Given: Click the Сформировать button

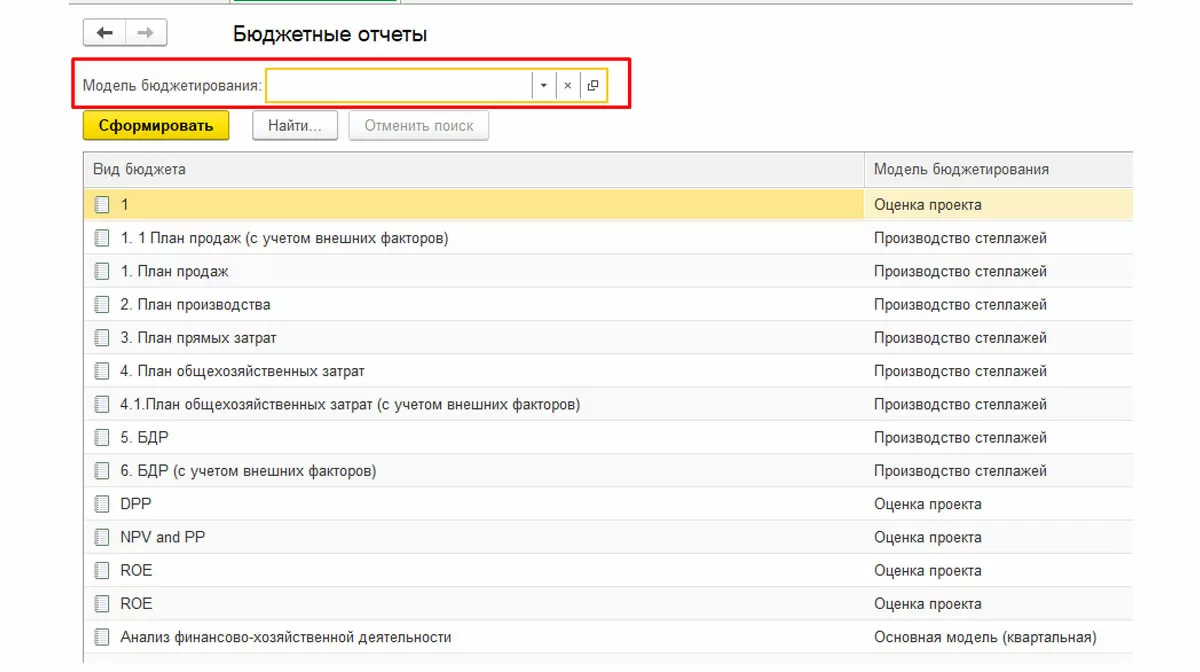Looking at the screenshot, I should pyautogui.click(x=156, y=126).
